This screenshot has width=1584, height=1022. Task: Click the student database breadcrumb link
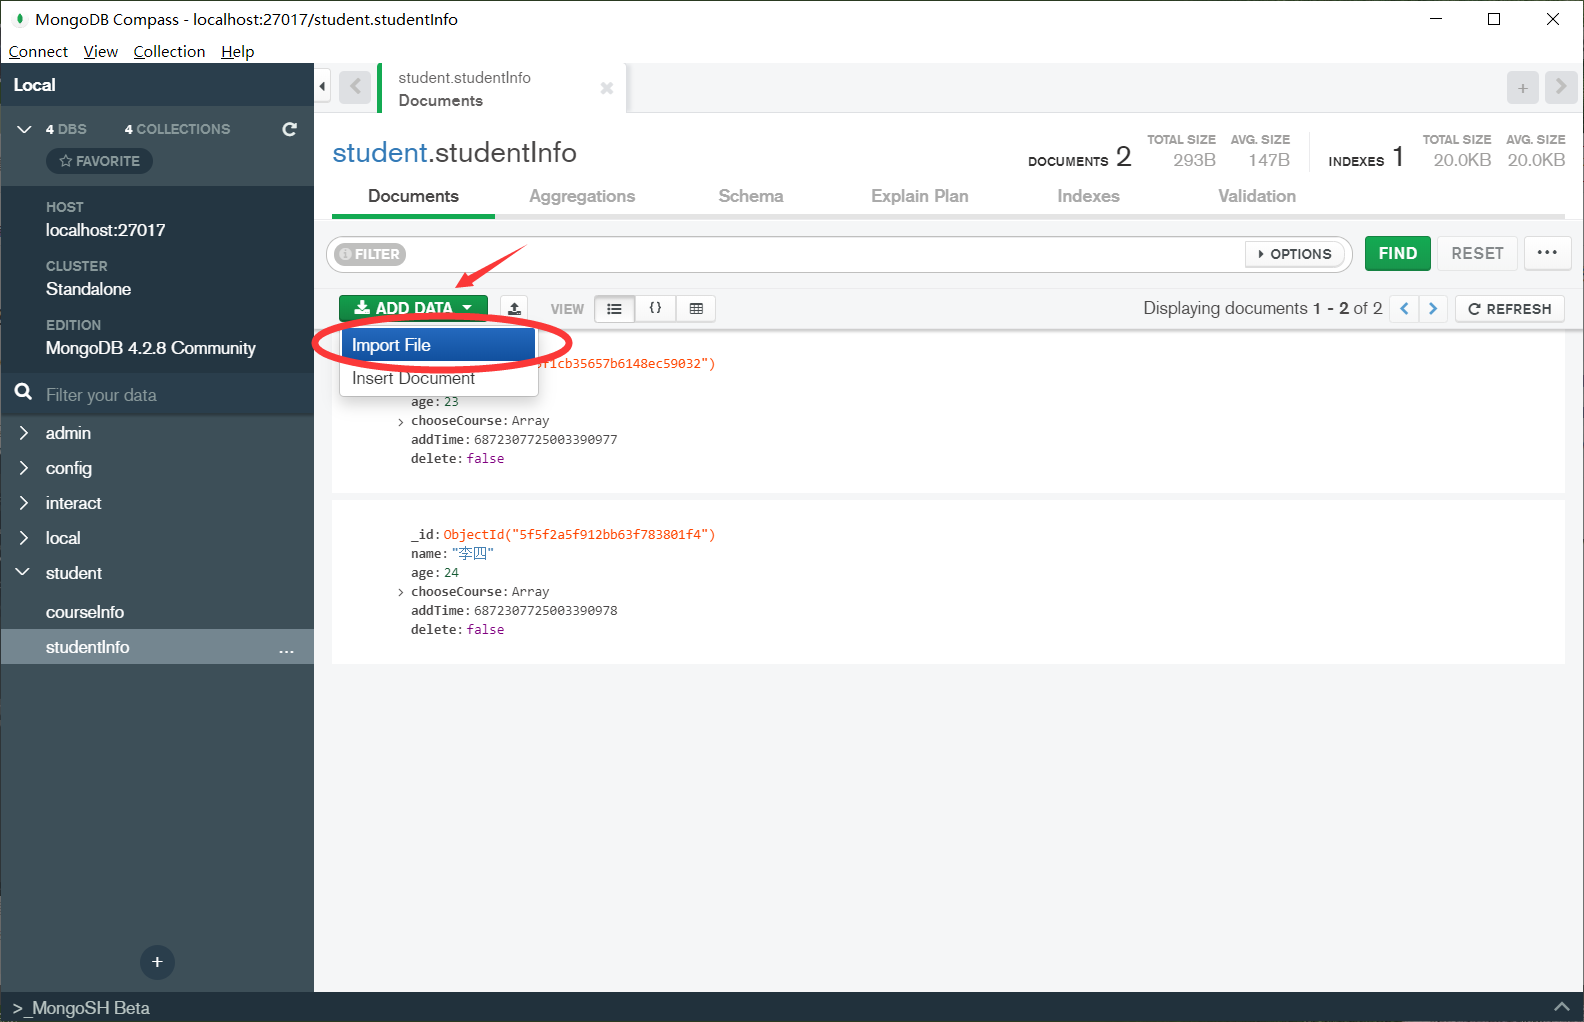point(380,152)
